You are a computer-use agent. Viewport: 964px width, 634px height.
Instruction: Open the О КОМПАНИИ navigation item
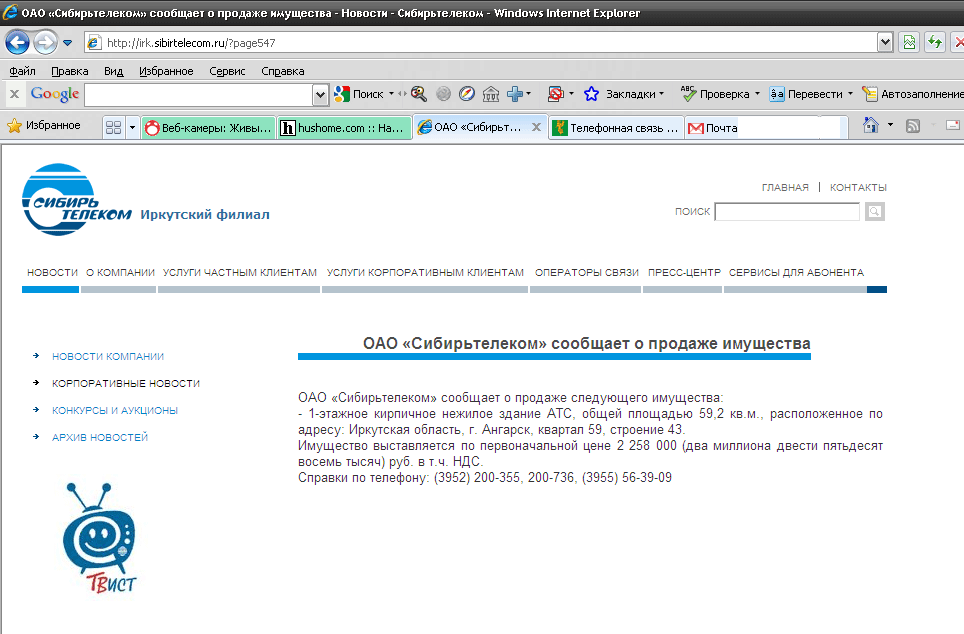[x=120, y=272]
